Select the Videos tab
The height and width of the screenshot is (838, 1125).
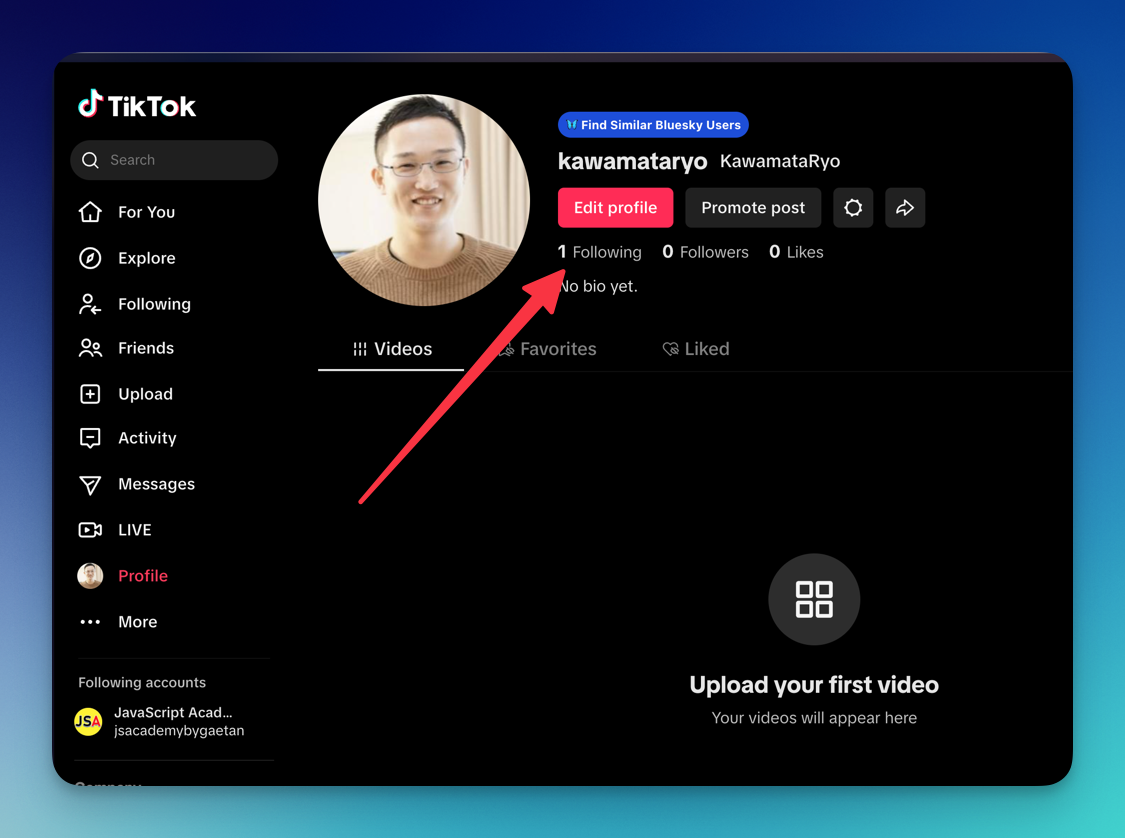pyautogui.click(x=392, y=349)
